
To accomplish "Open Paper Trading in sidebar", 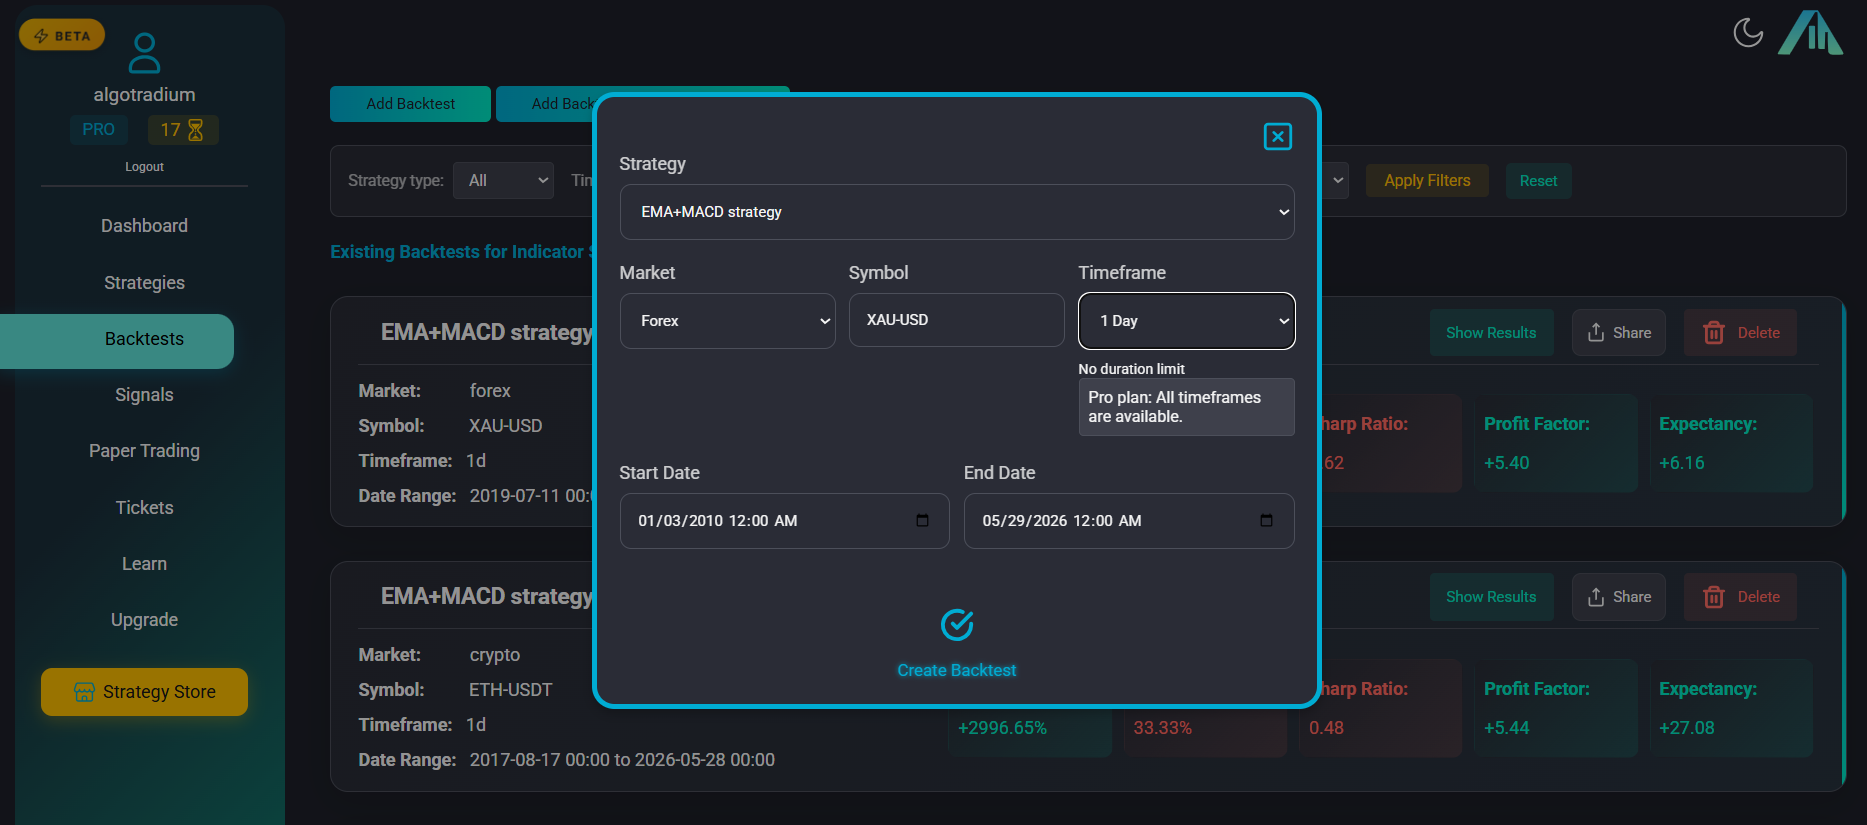I will 144,451.
